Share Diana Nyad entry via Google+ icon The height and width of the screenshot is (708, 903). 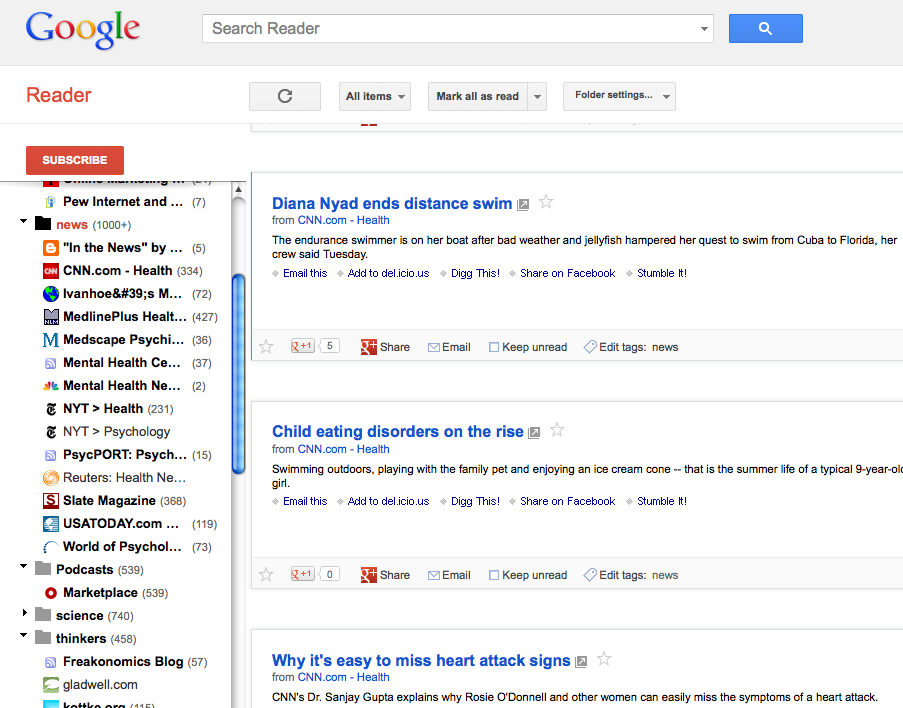[x=369, y=347]
